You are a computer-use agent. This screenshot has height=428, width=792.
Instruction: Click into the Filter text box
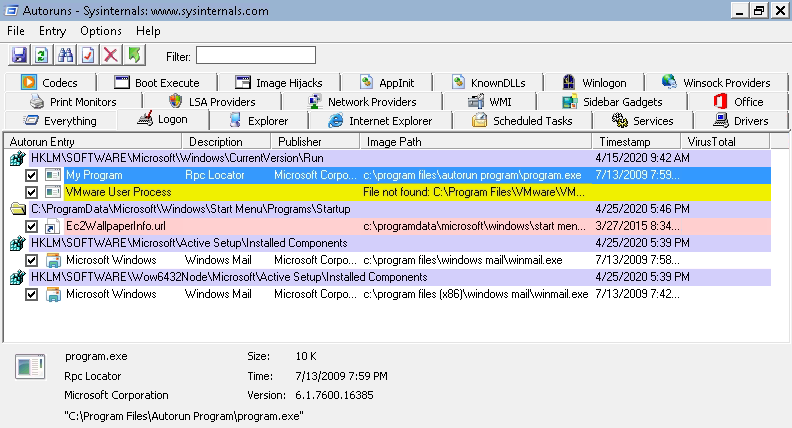pyautogui.click(x=255, y=55)
